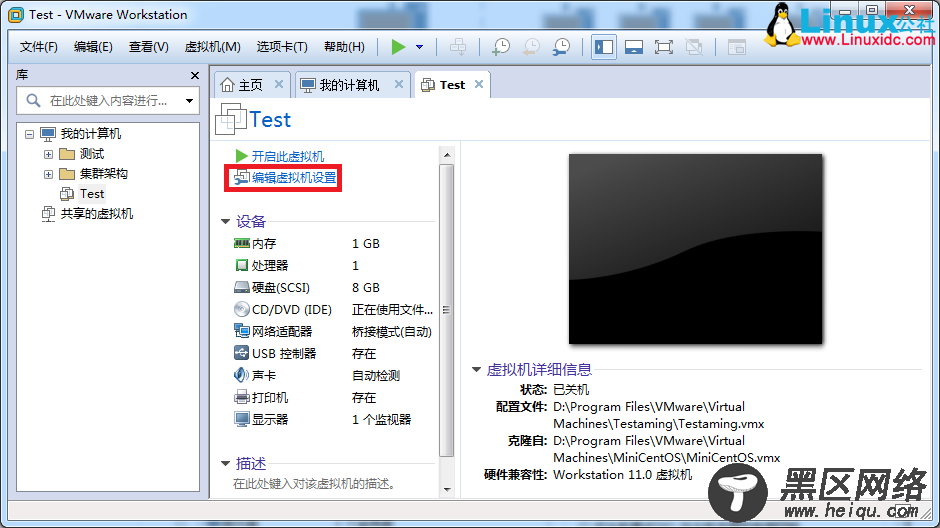Enter full screen mode icon
The height and width of the screenshot is (528, 940).
coord(664,47)
